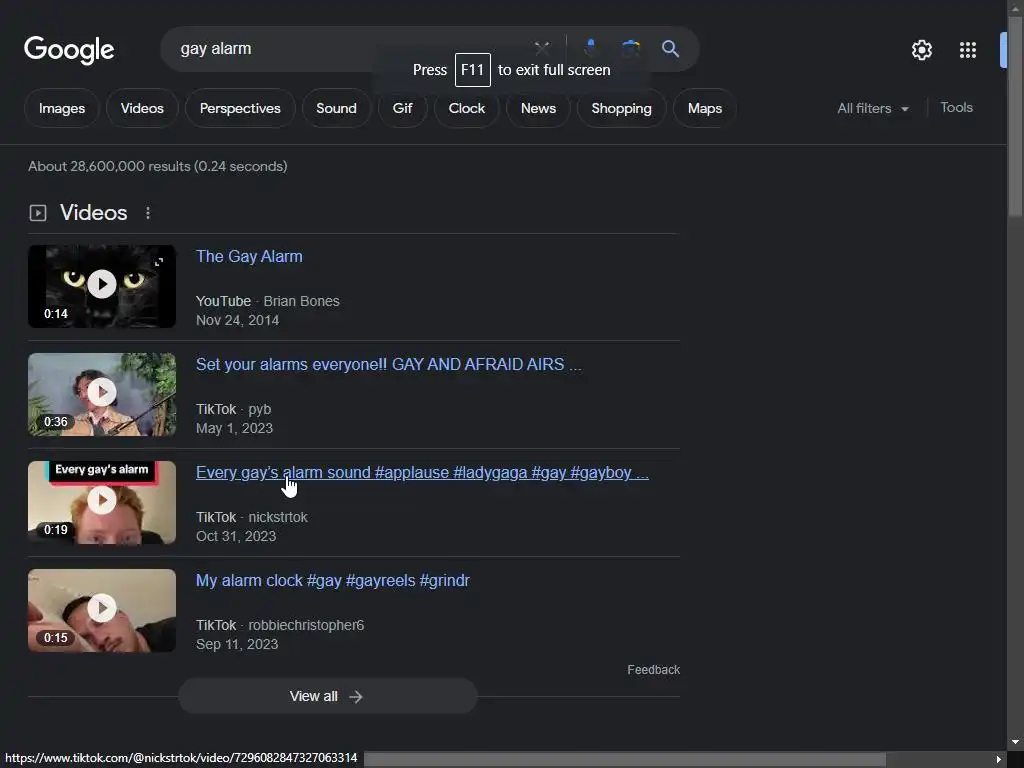Click the vertical scrollbar thumb
Viewport: 1024px width, 768px height.
pos(1015,117)
